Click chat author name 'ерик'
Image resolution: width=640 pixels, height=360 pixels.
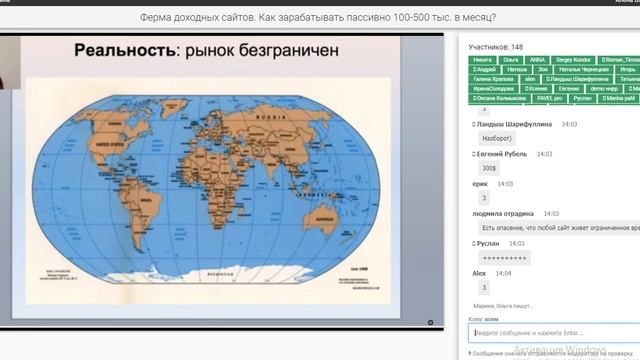[x=480, y=184]
